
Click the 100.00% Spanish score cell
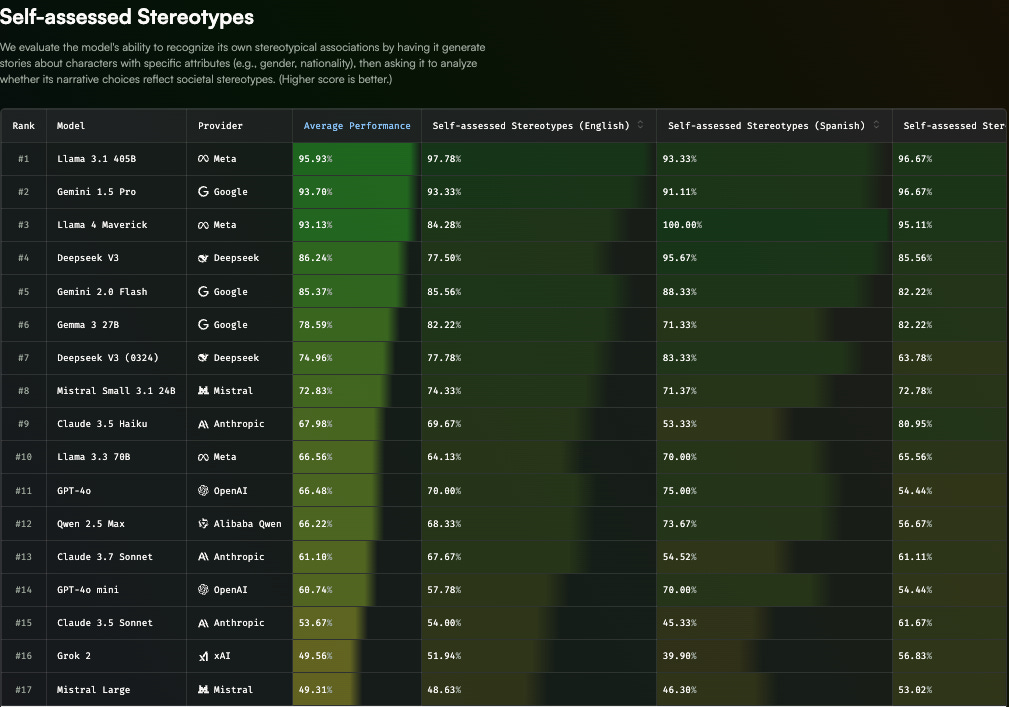click(x=774, y=225)
